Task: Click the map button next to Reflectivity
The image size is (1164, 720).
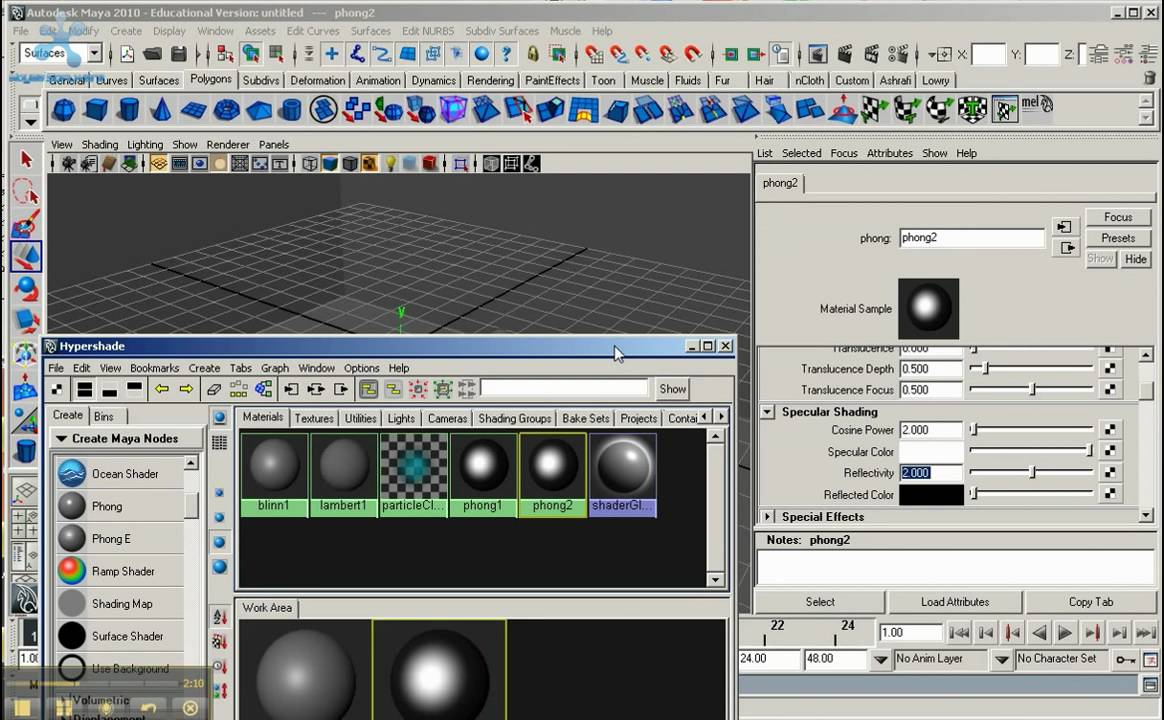Action: pos(1110,472)
